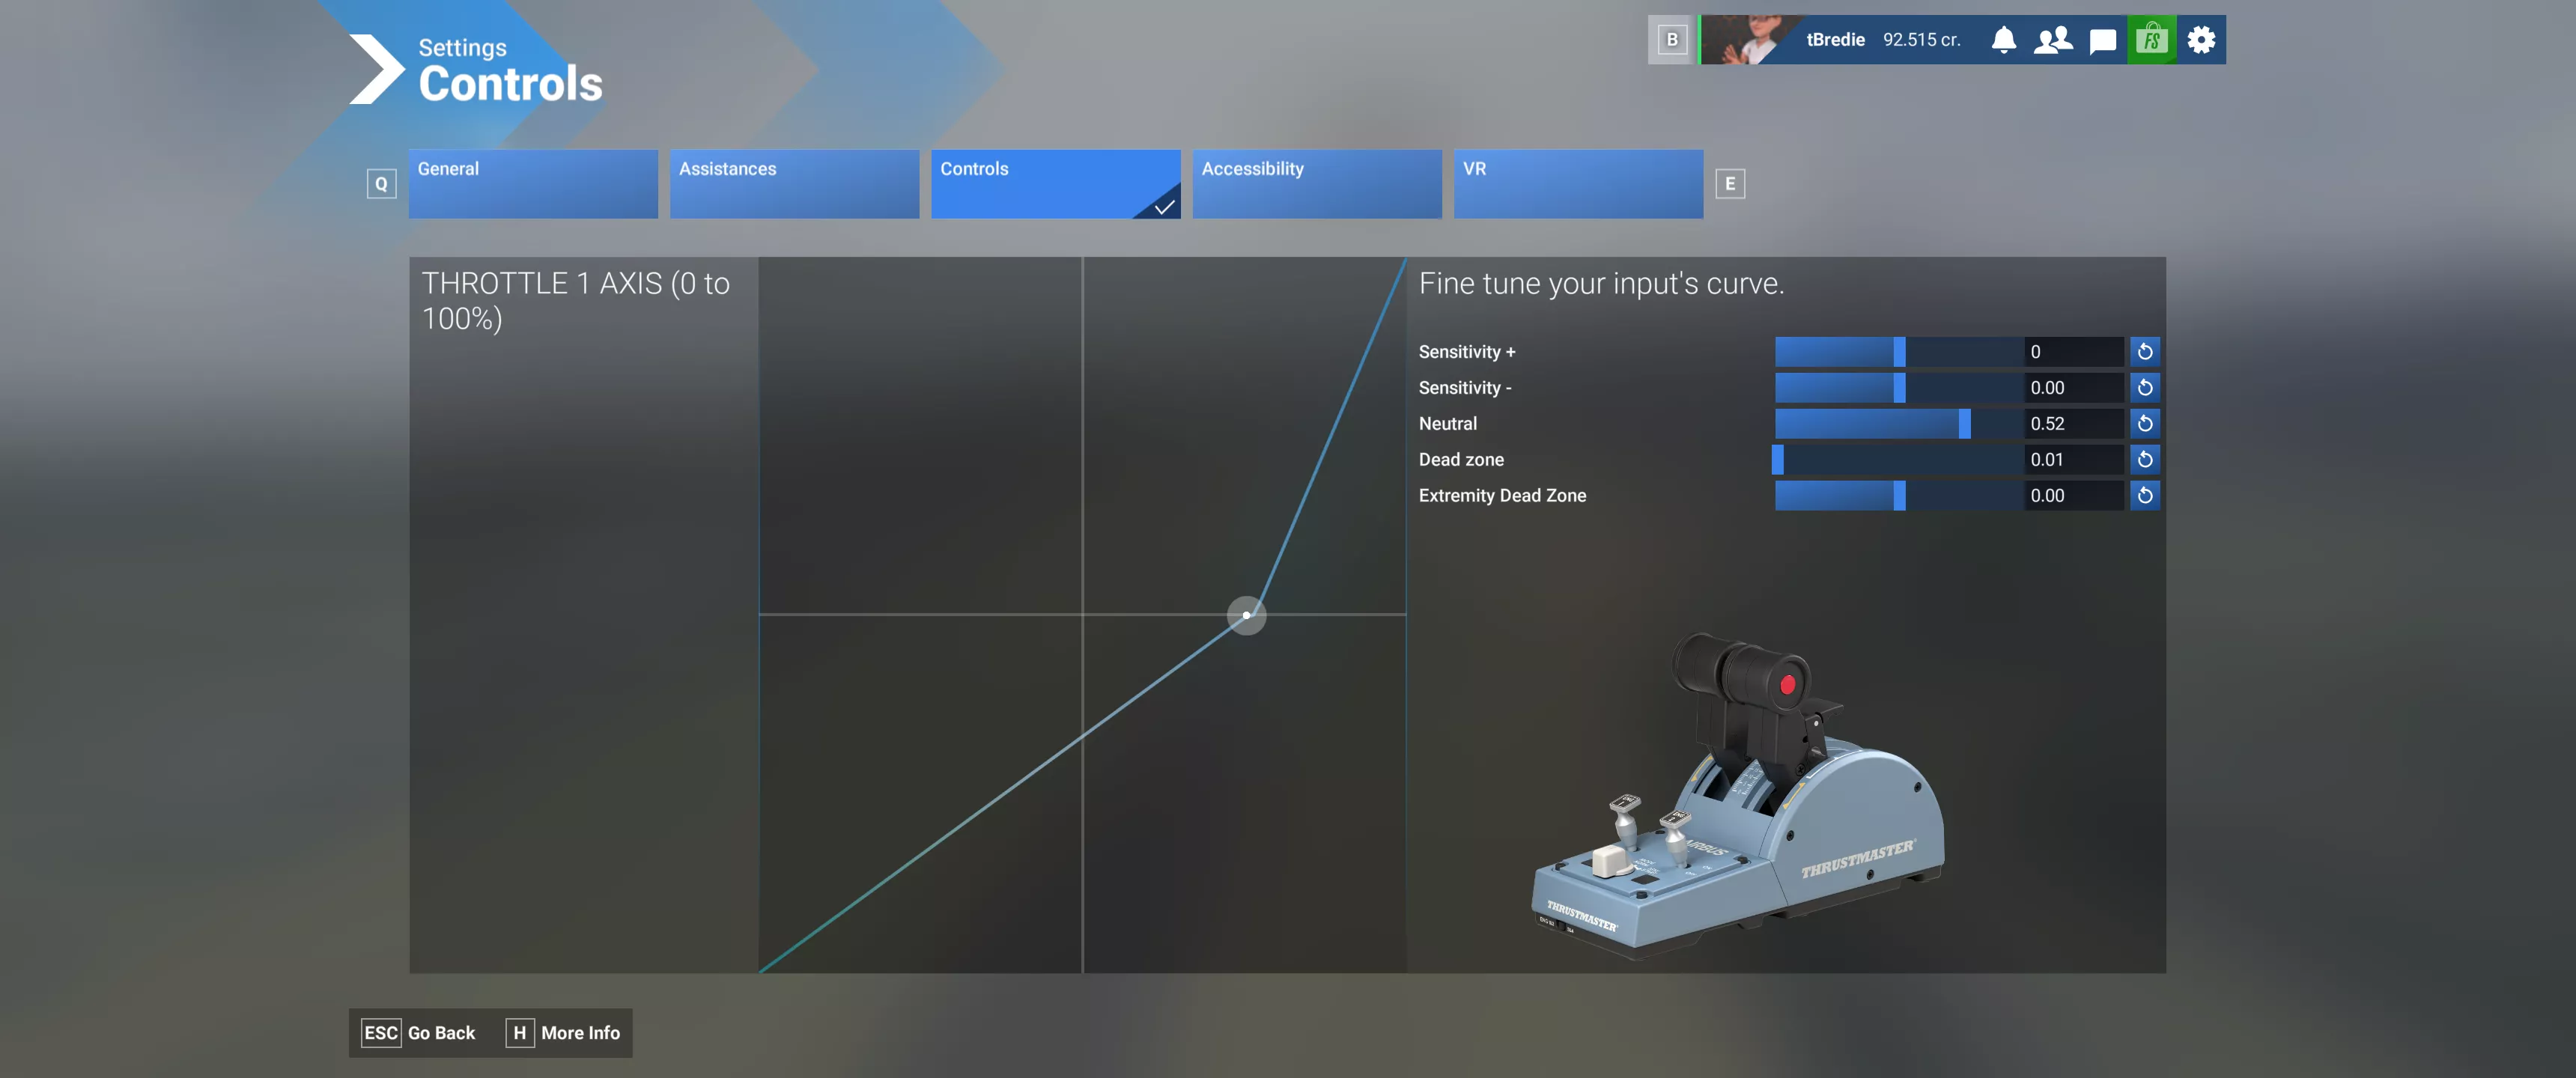Image resolution: width=2576 pixels, height=1078 pixels.
Task: Open the chat message icon
Action: pos(2103,40)
